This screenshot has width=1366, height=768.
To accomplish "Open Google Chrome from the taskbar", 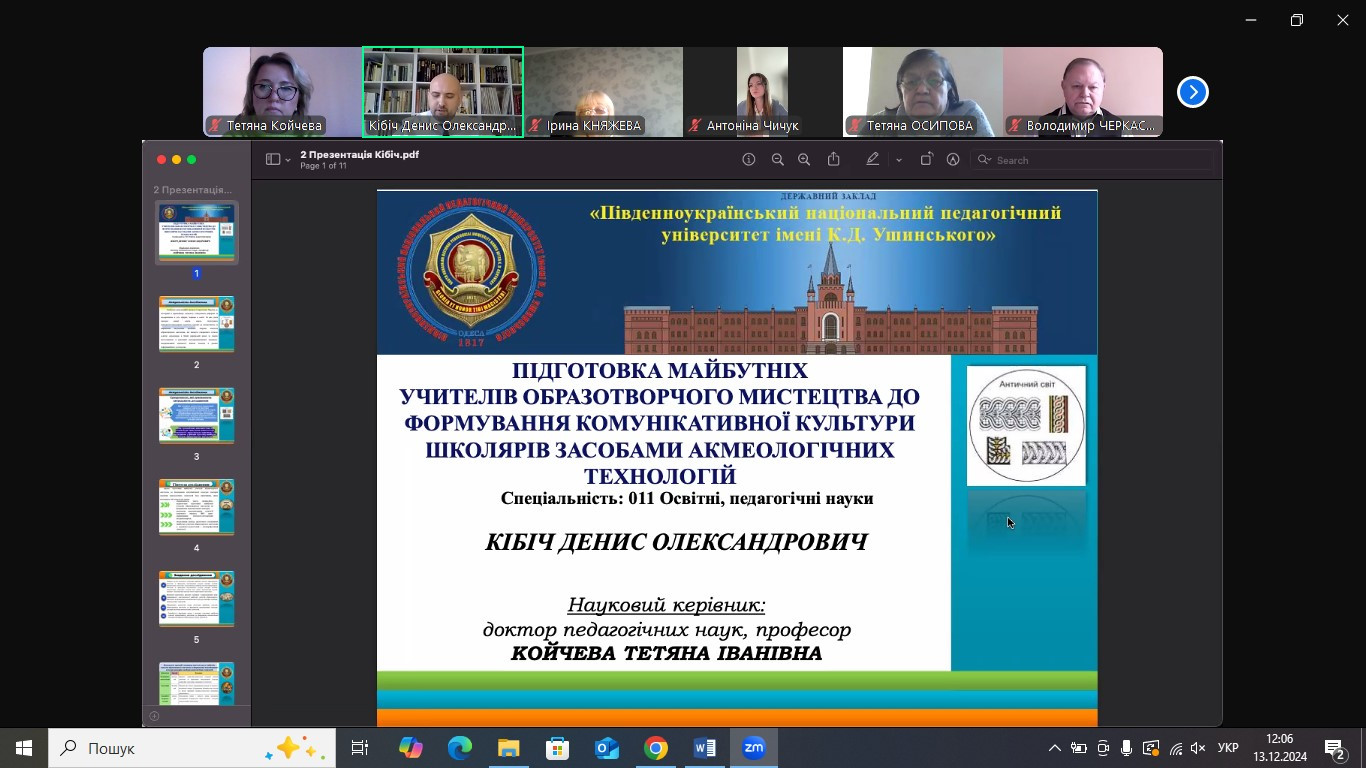I will click(655, 748).
